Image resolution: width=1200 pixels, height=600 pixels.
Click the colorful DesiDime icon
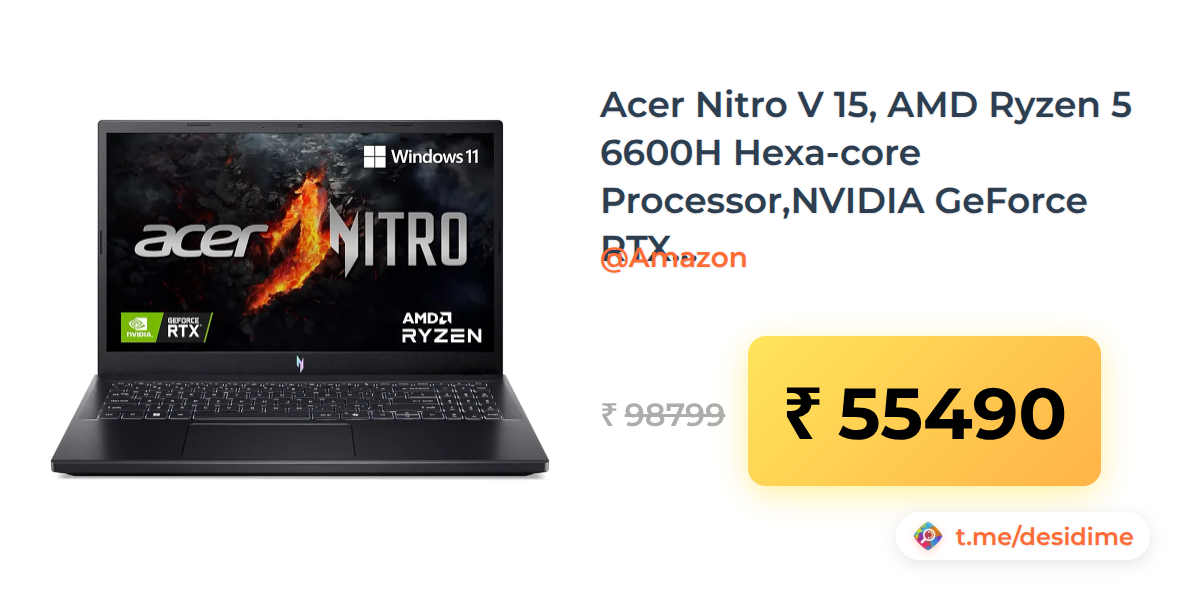pos(929,537)
